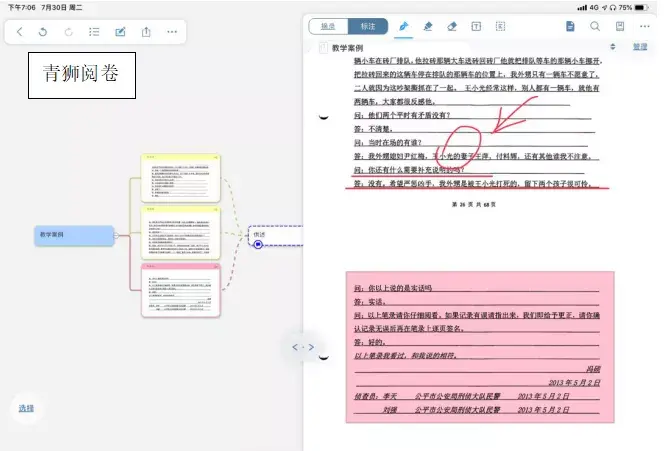Tap the line 问：他们两个平时有矛盾没有？

[x=402, y=115]
